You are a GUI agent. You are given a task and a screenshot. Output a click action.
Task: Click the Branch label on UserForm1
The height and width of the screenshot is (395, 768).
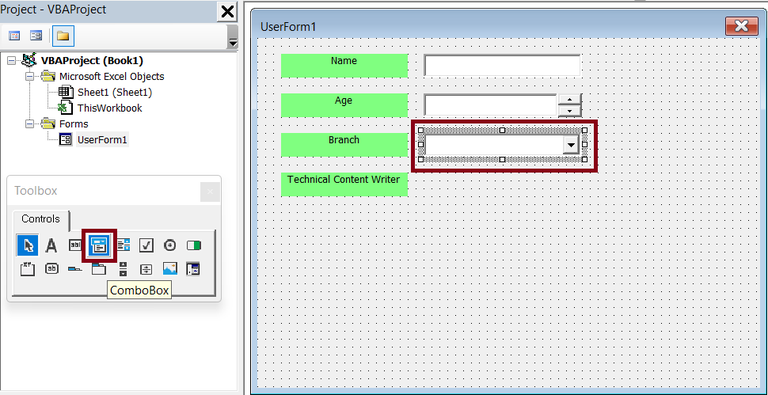[344, 145]
